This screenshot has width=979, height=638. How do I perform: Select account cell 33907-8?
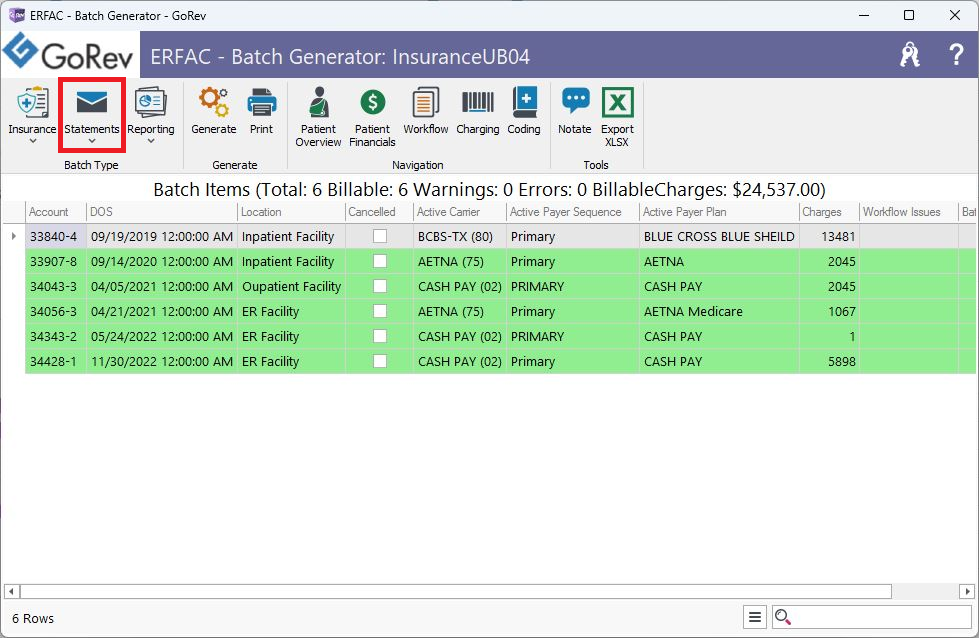[56, 262]
